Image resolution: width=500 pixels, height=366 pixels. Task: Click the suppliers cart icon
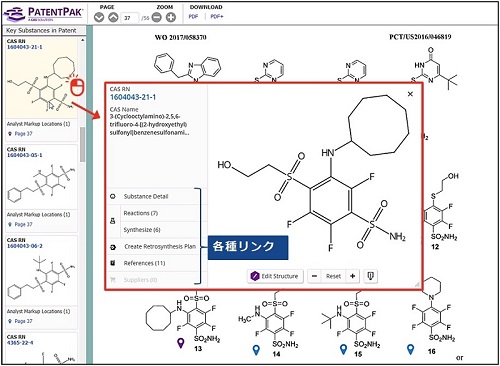coord(113,280)
